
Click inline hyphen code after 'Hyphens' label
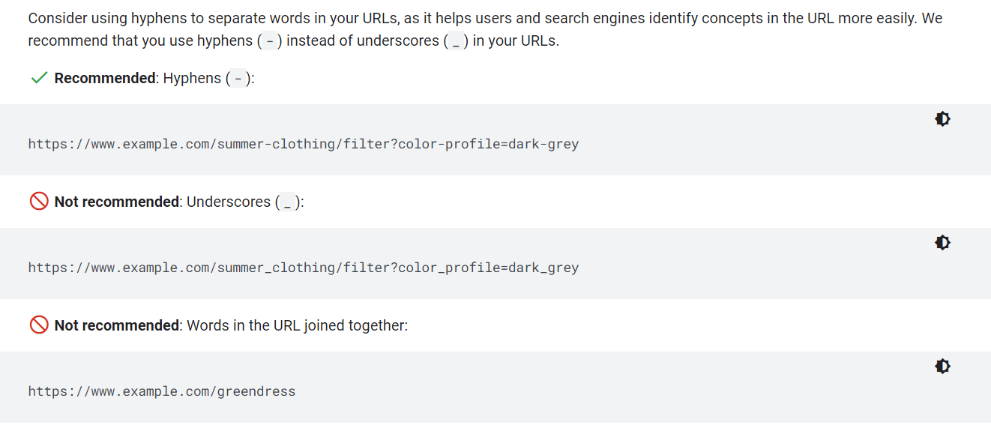click(237, 78)
